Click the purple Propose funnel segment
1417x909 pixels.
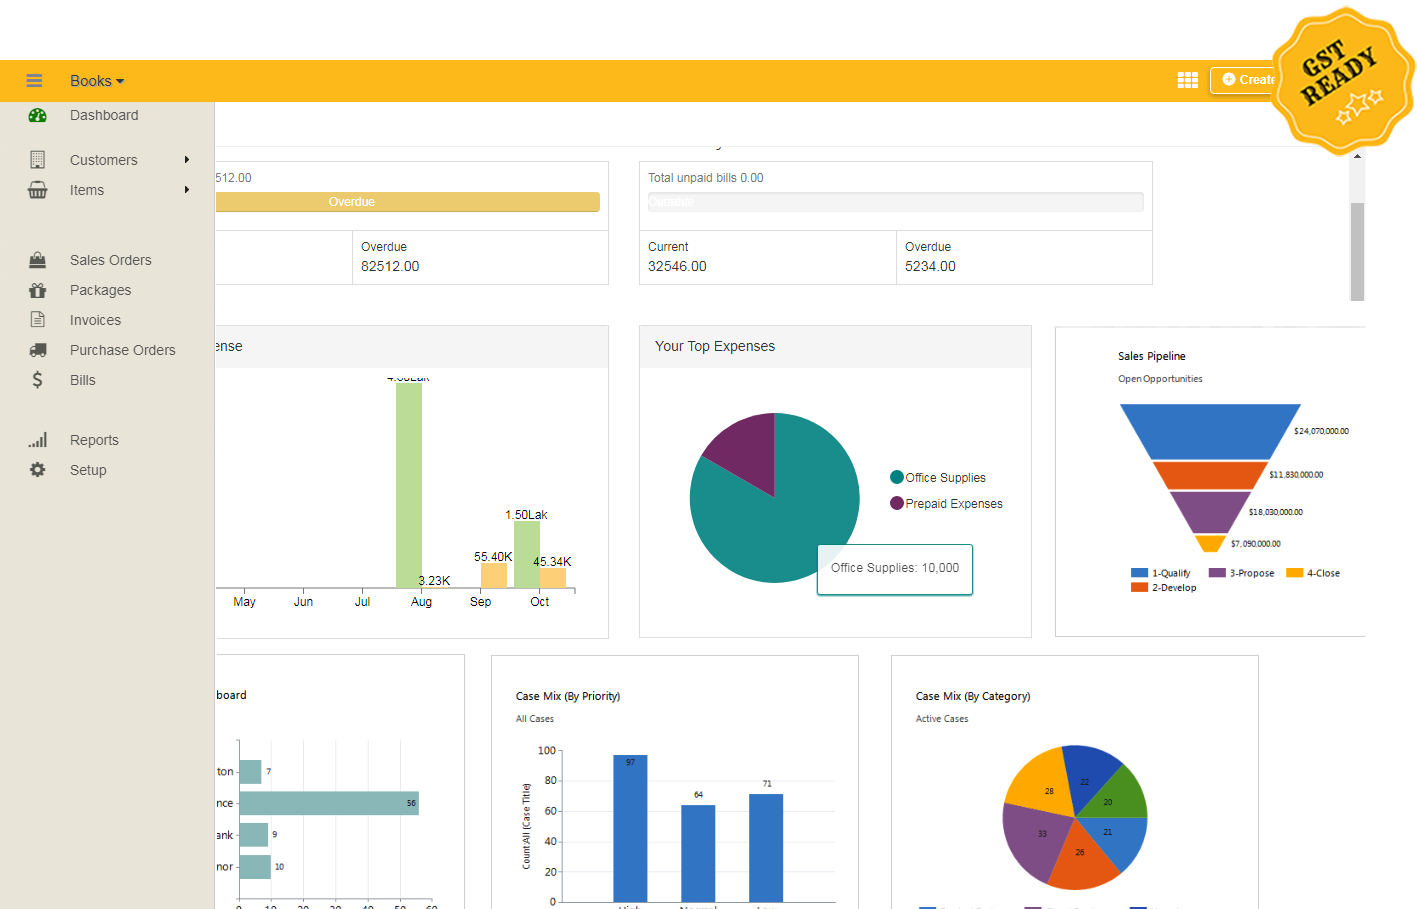coord(1210,511)
